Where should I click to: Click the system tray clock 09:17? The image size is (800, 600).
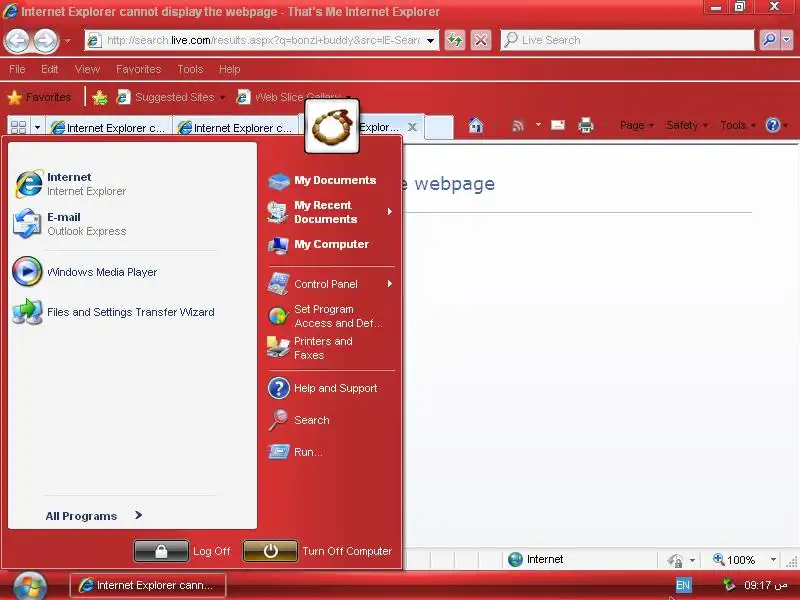tap(765, 585)
